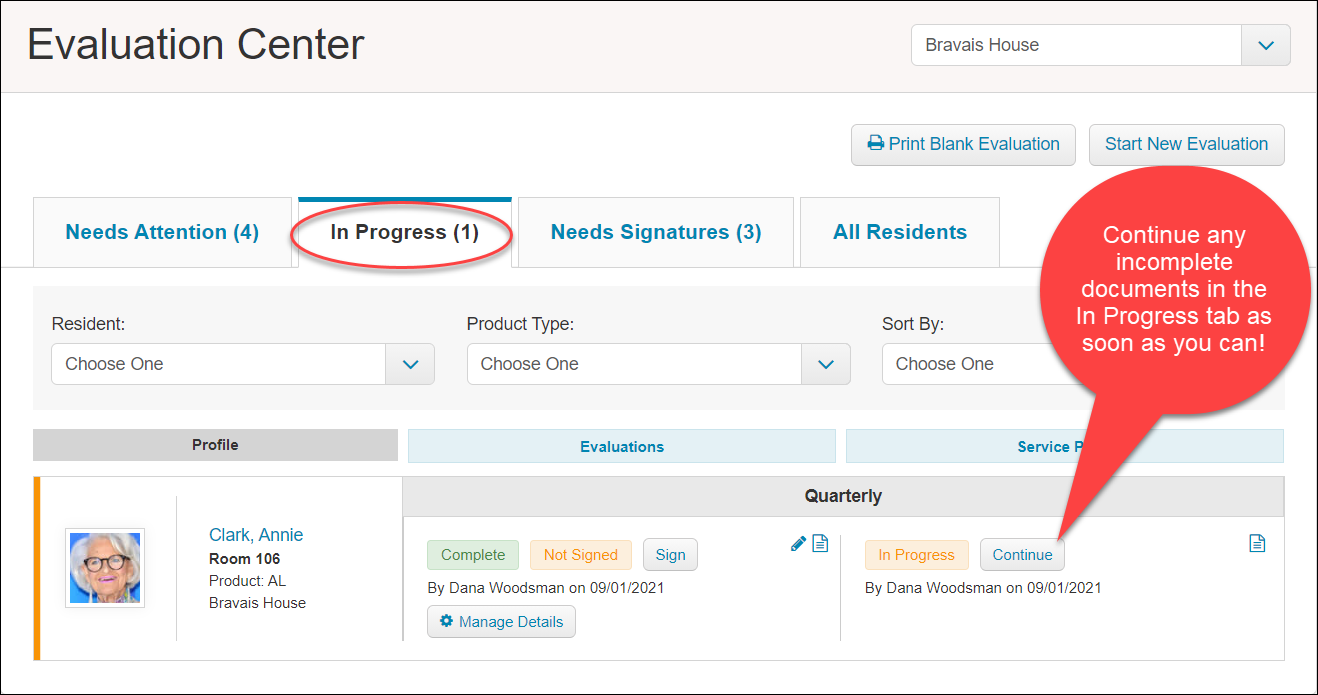Click the Manage Details button

coord(501,622)
